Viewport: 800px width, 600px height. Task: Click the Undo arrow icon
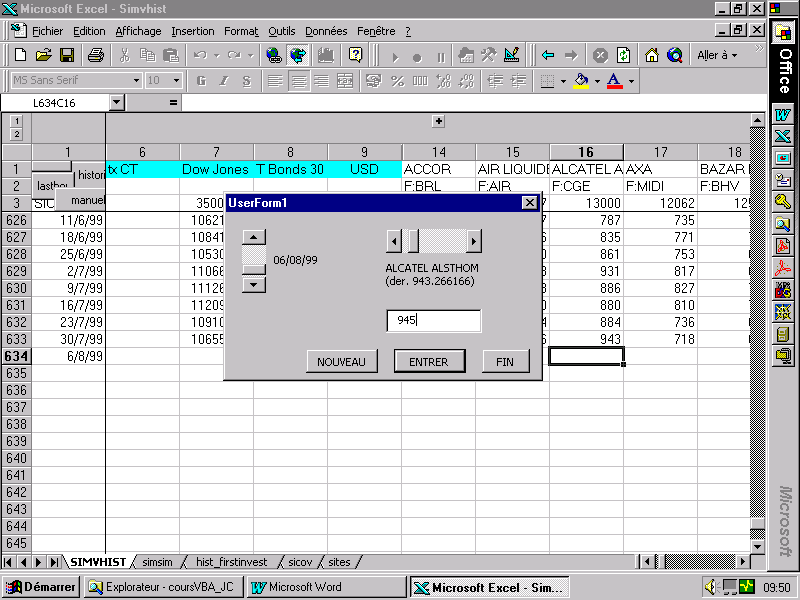tap(200, 55)
